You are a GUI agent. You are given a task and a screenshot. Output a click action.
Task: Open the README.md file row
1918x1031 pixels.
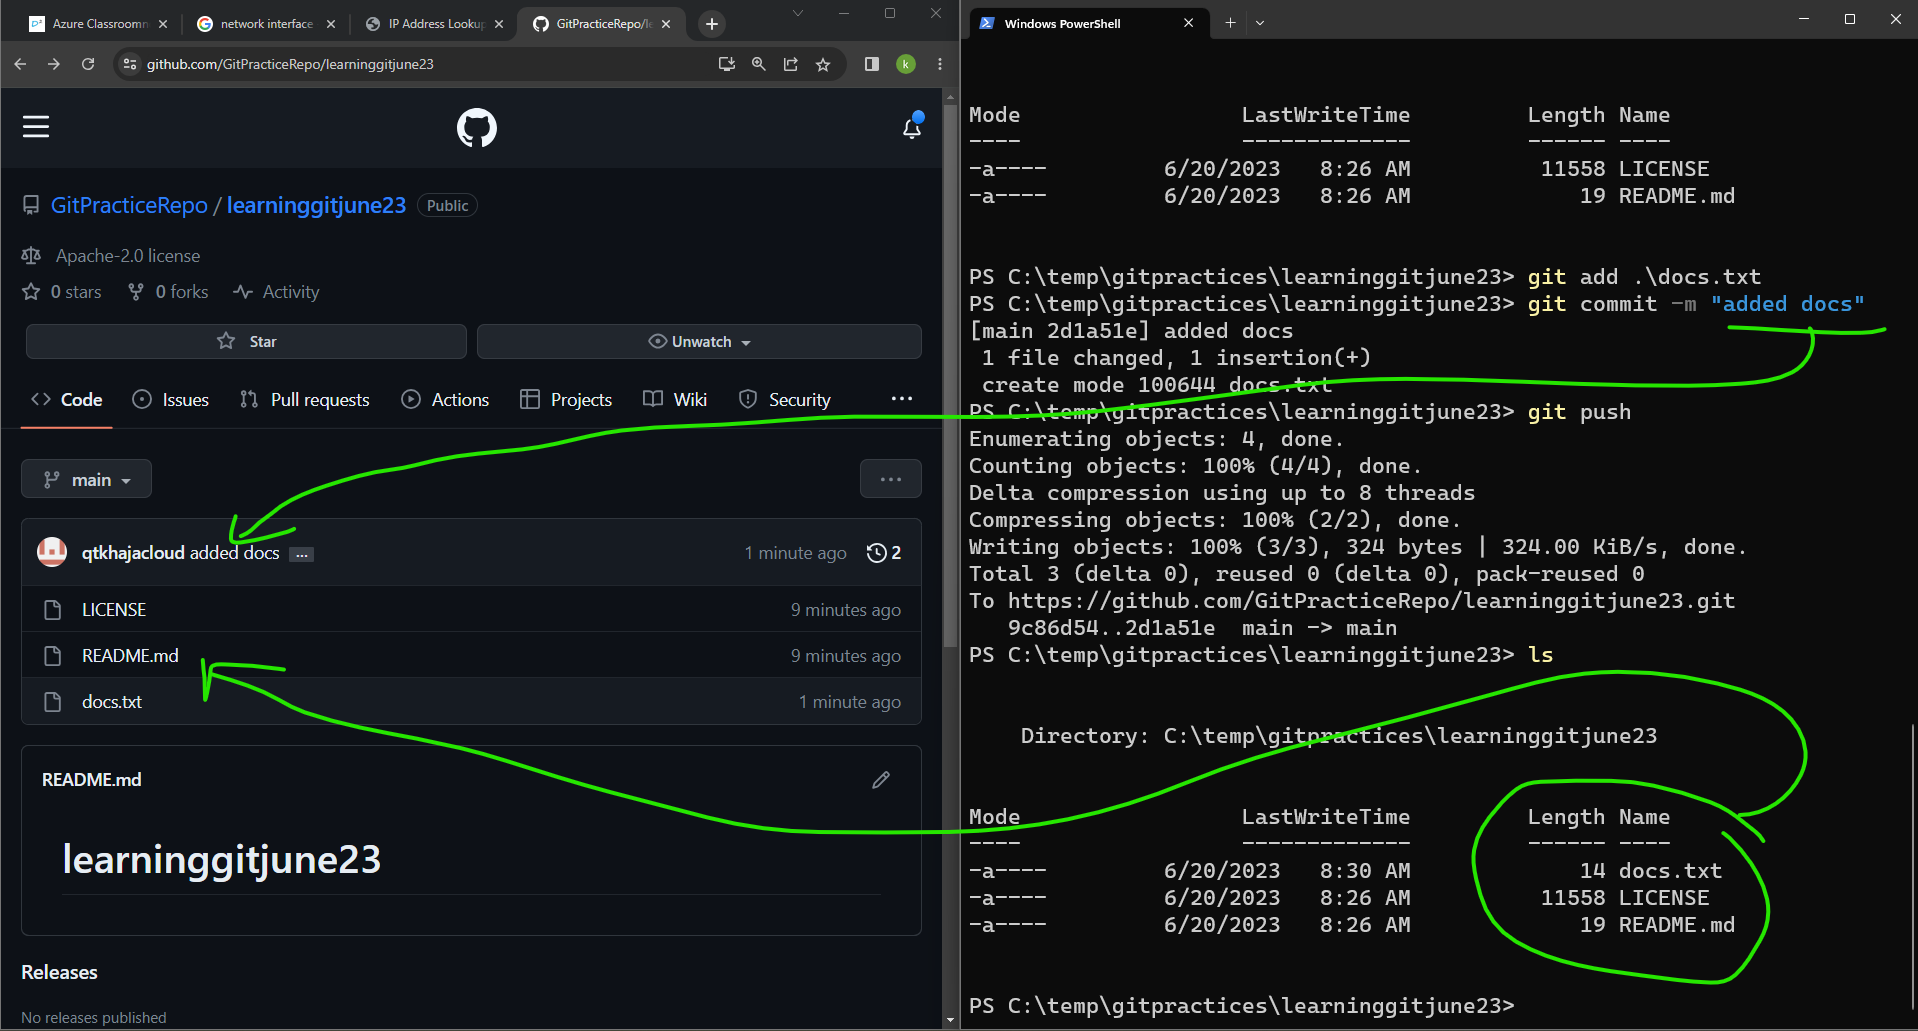471,656
